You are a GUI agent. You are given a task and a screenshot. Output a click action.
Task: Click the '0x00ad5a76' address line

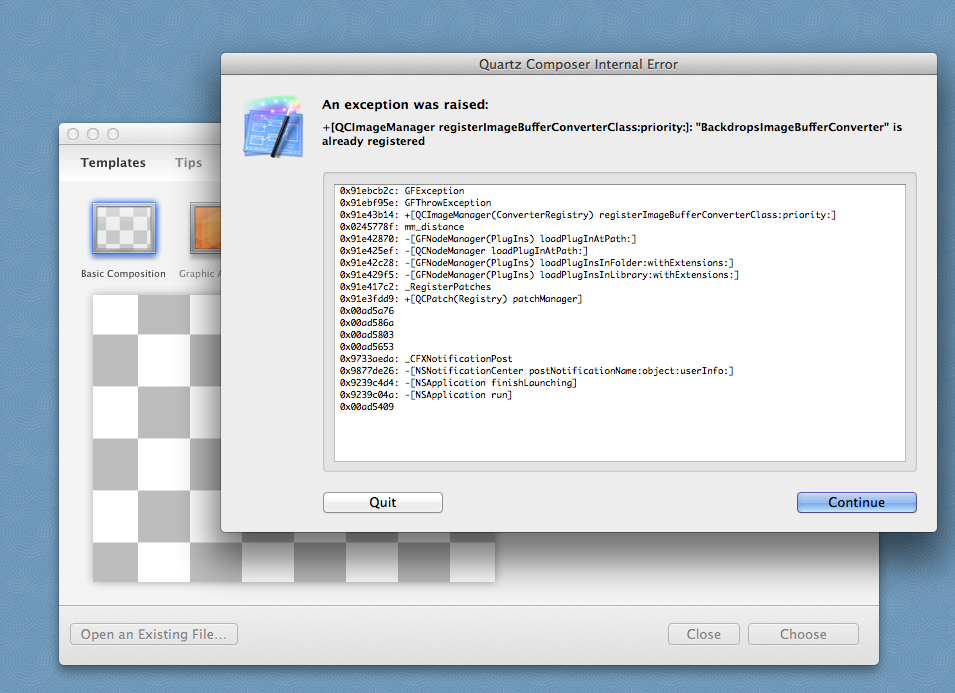coord(367,311)
